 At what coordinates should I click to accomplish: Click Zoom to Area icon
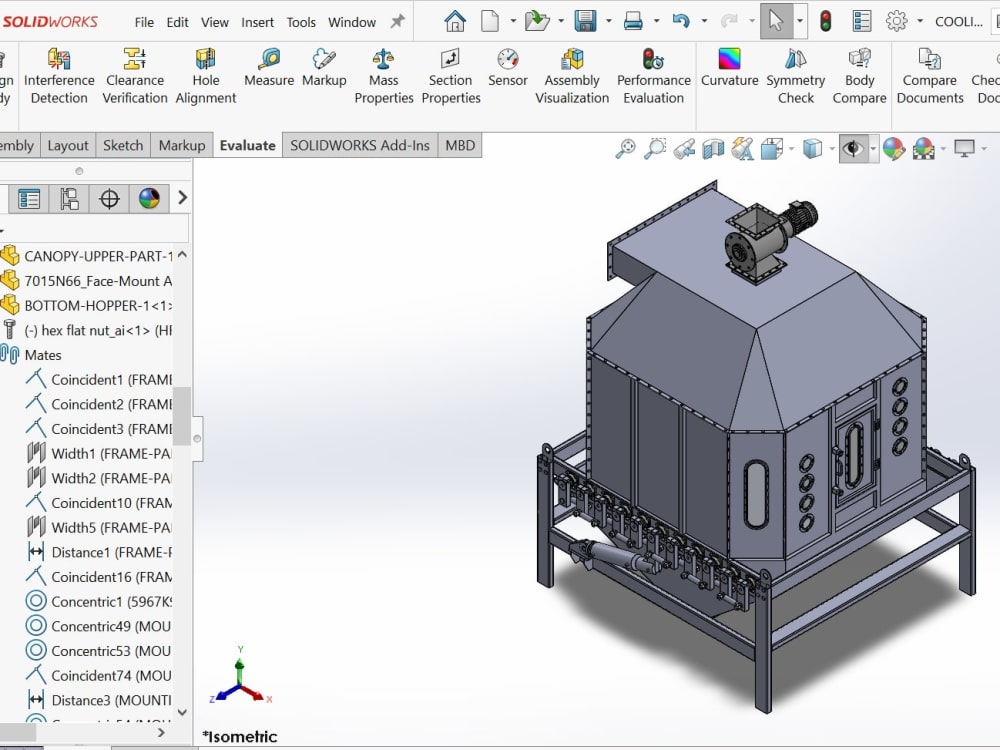click(654, 149)
